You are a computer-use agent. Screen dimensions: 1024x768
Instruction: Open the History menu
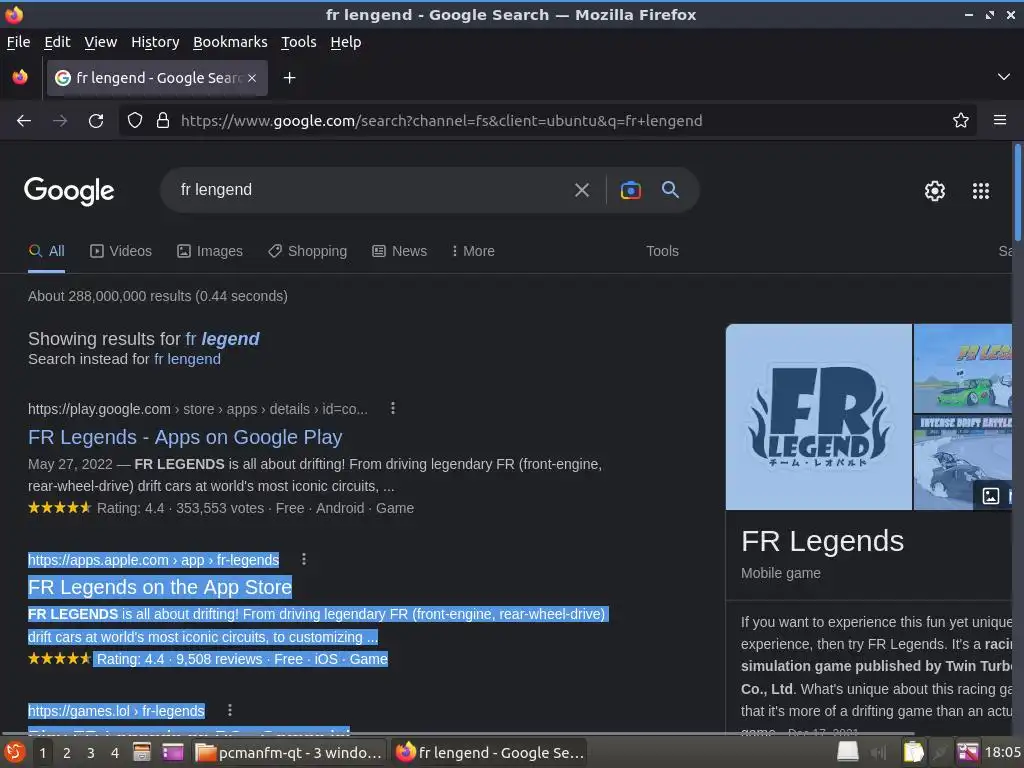click(x=155, y=42)
